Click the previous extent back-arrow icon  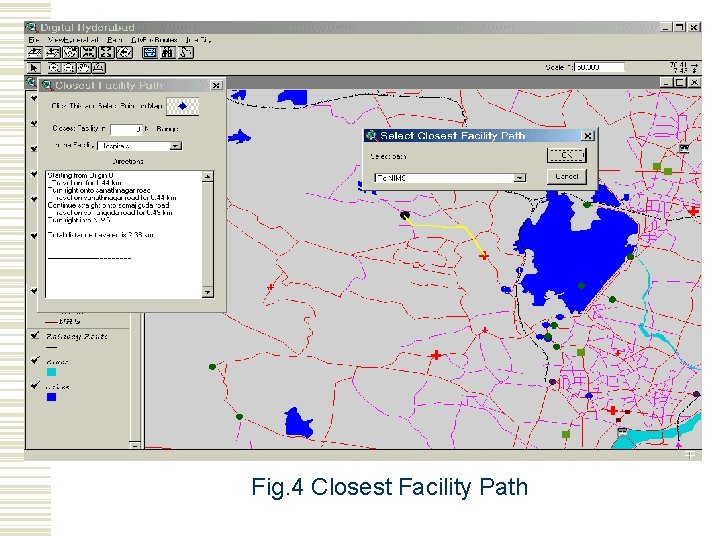[124, 52]
